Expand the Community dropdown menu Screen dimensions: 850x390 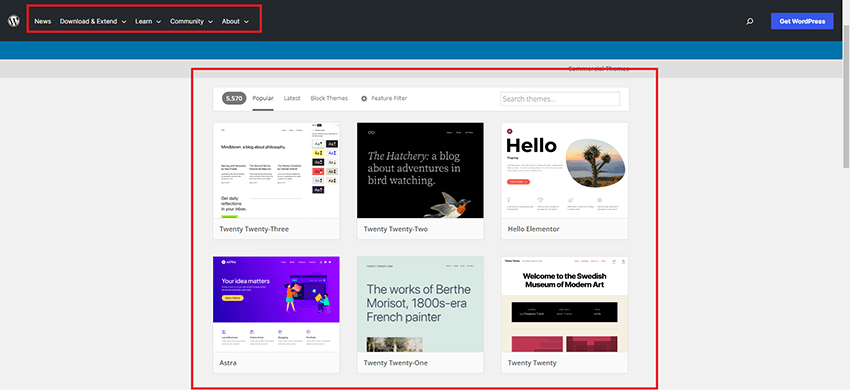coord(191,22)
